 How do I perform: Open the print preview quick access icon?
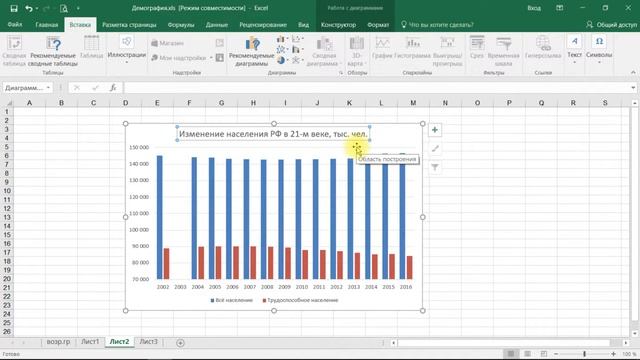click(64, 8)
